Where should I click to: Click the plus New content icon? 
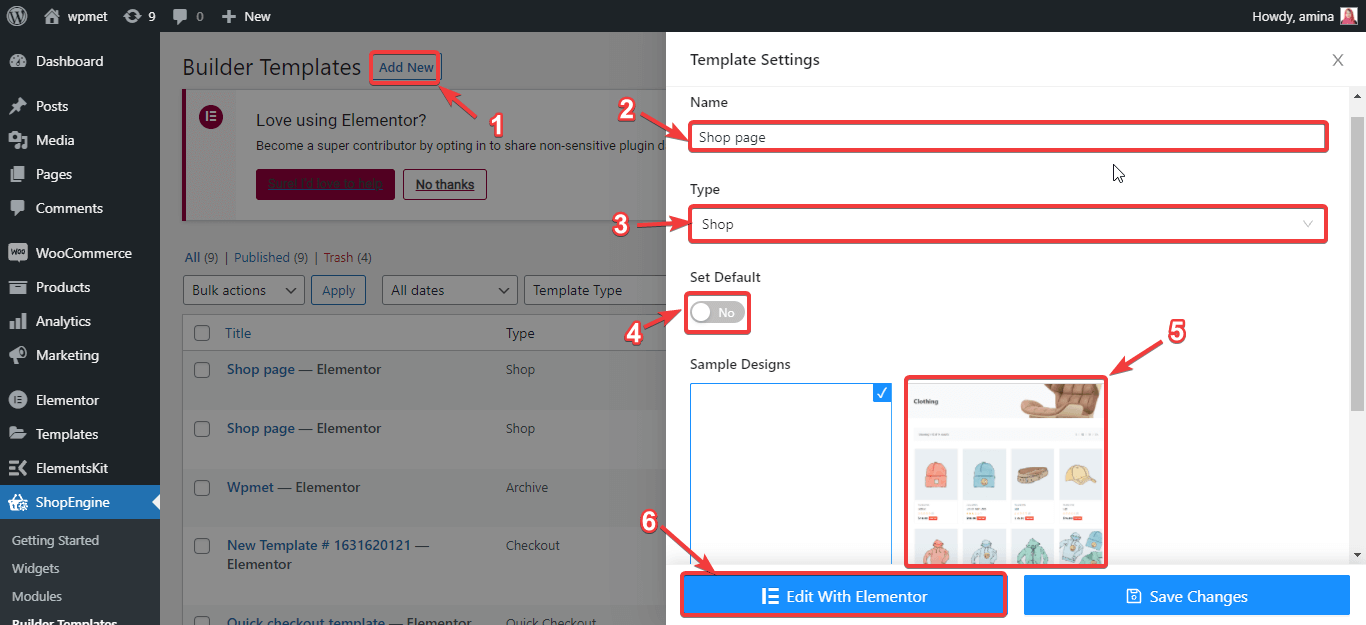229,16
